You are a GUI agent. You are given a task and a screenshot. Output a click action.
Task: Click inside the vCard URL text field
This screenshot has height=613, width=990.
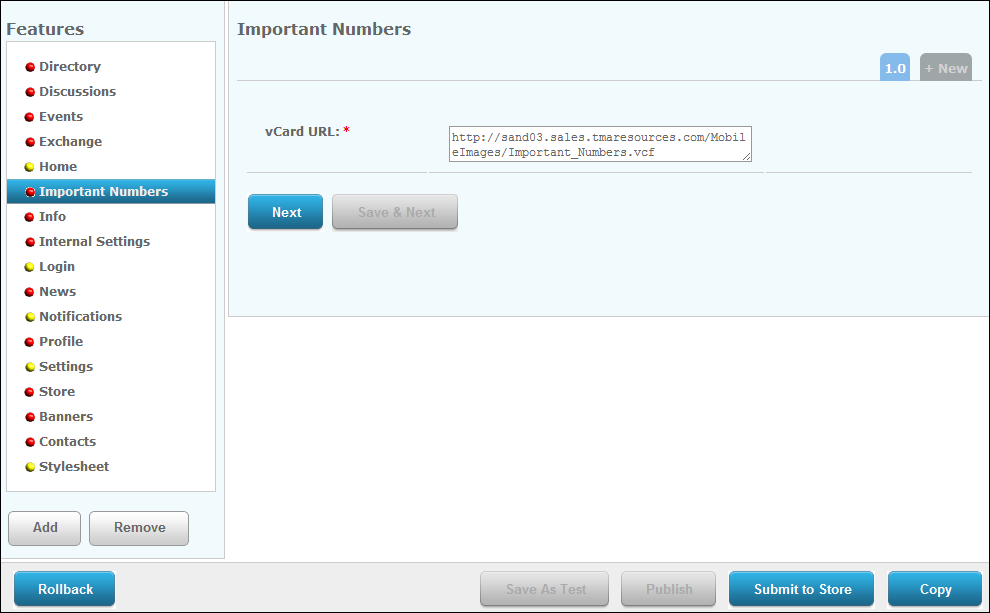click(x=599, y=144)
